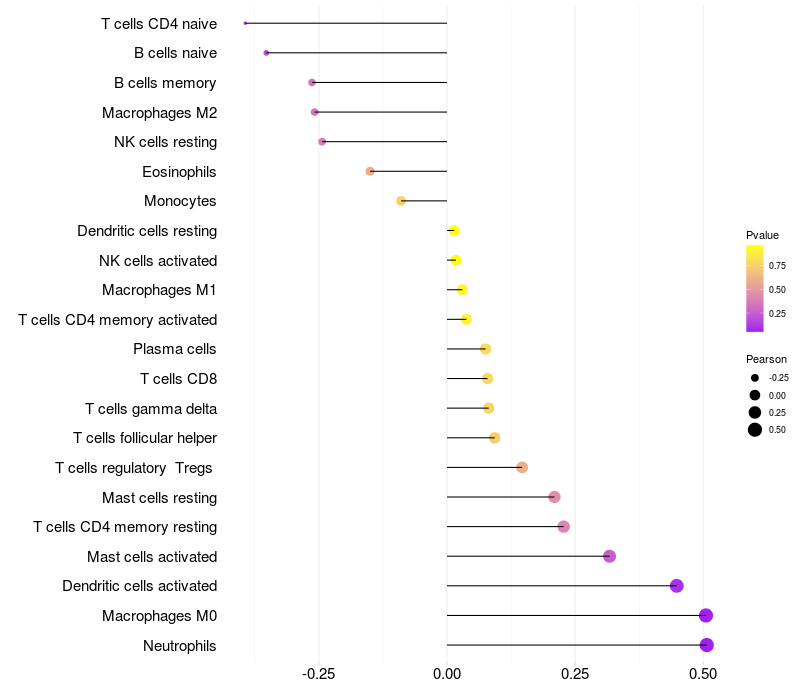Click the Pvalue color gradient bar
800x700 pixels.
pos(755,288)
